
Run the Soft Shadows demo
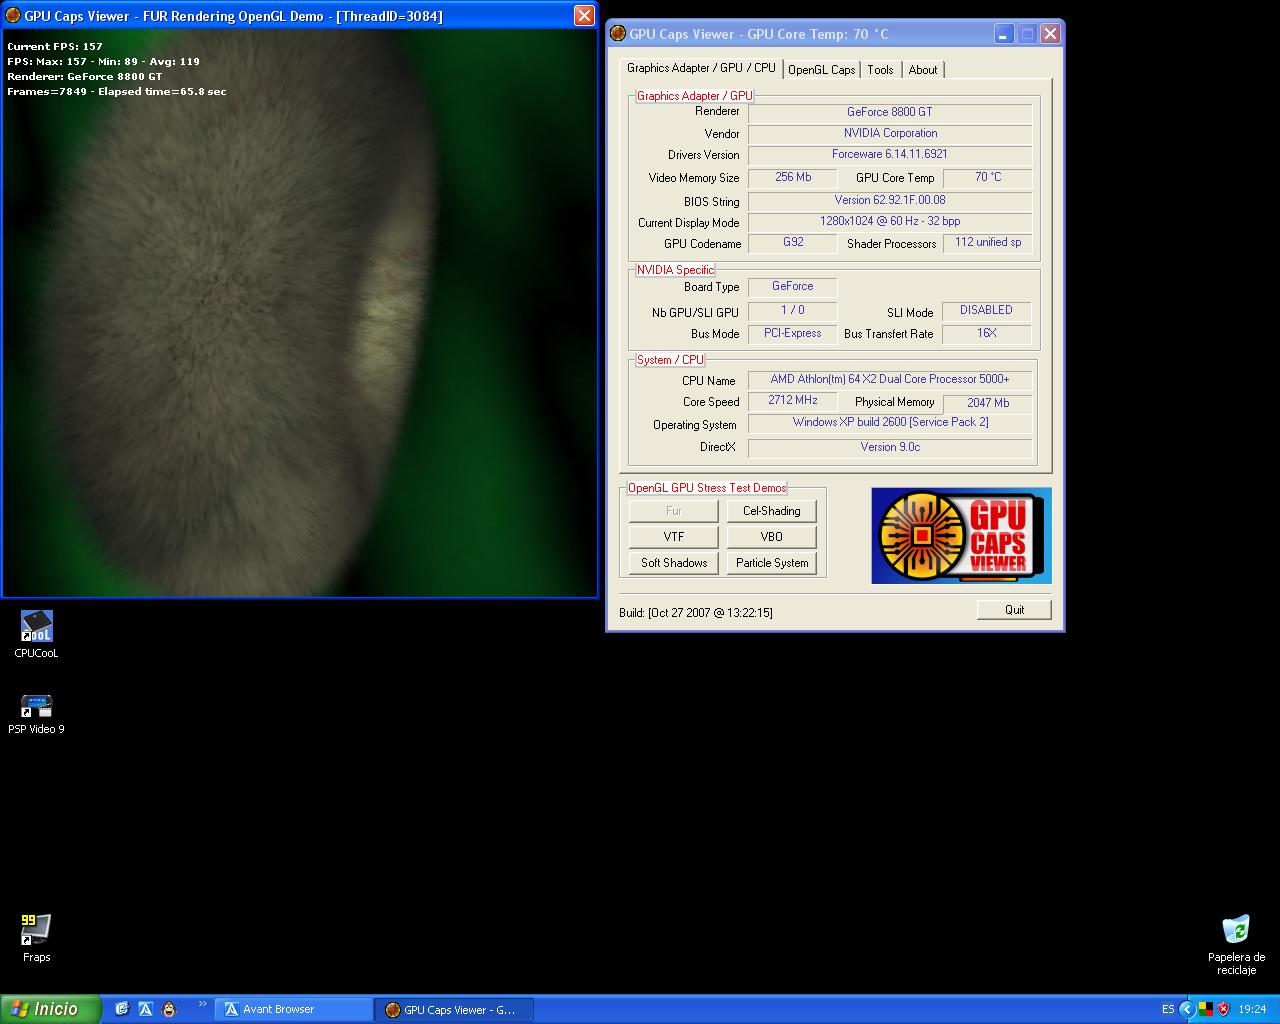point(673,563)
